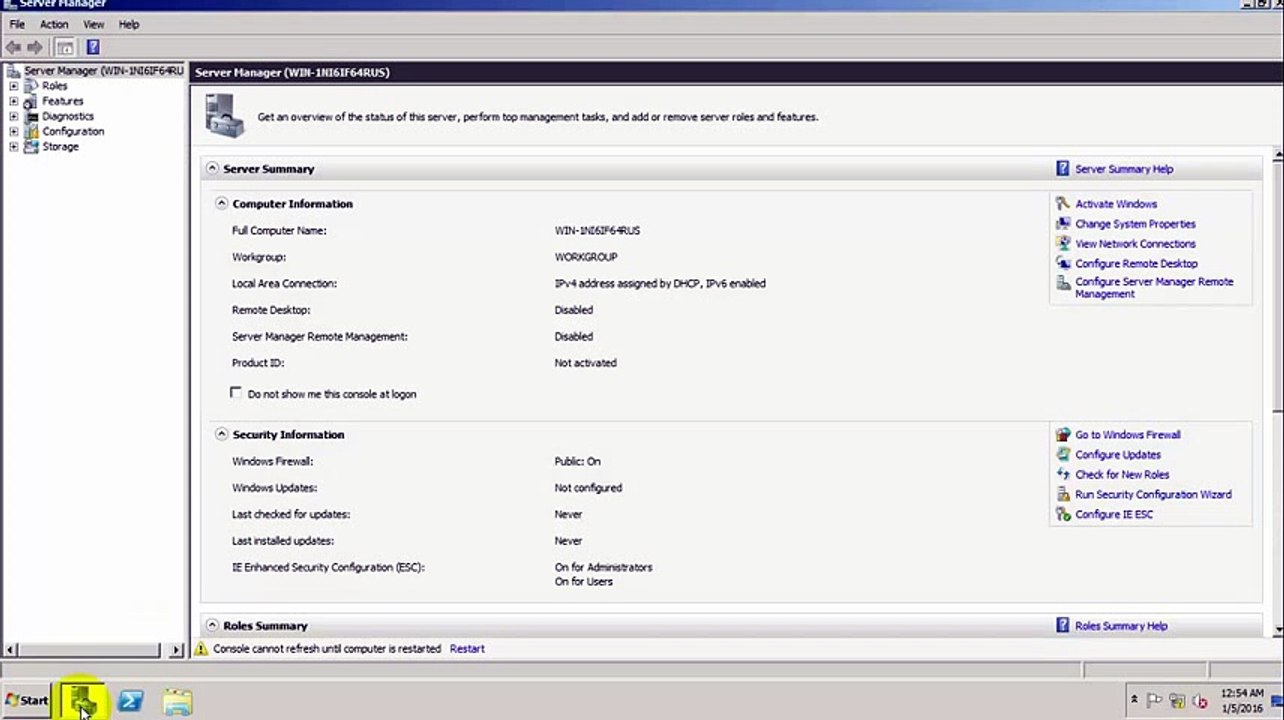The width and height of the screenshot is (1284, 720).
Task: Click the Configure Updates icon
Action: [x=1063, y=455]
